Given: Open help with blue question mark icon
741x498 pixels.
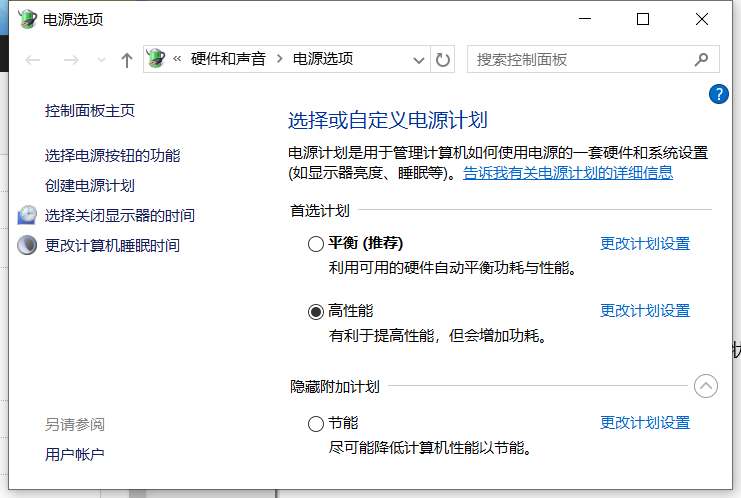Looking at the screenshot, I should 718,94.
